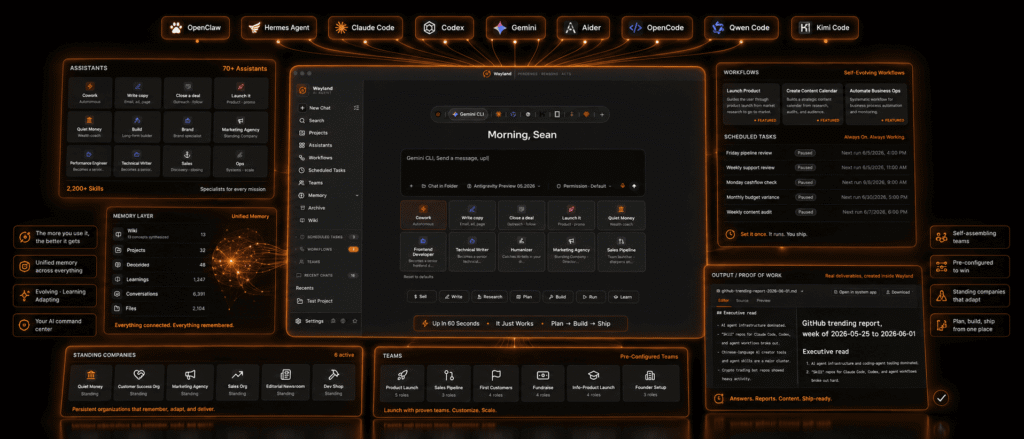Toggle Paused status for Friday pipeline review
Image resolution: width=1024 pixels, height=439 pixels.
(805, 153)
